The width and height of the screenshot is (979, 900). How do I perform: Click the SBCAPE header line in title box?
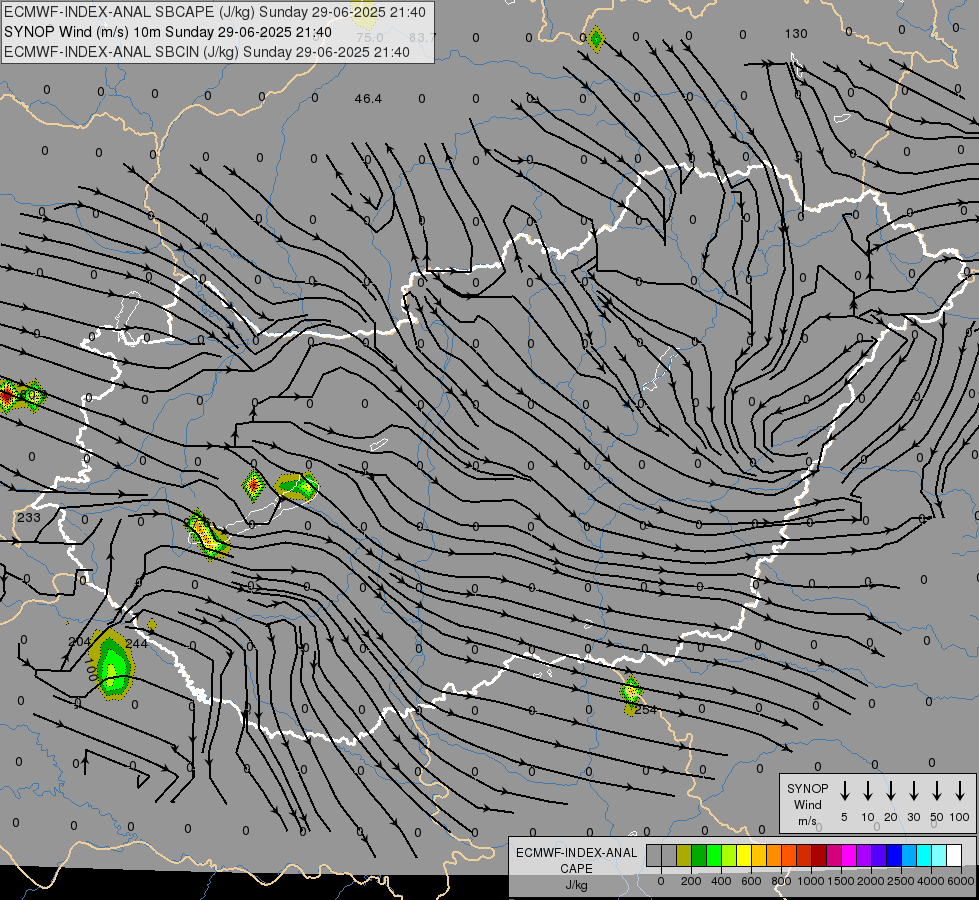point(215,12)
